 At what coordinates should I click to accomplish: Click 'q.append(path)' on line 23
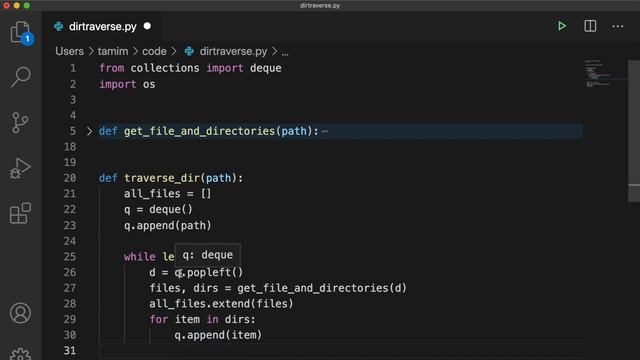point(168,225)
